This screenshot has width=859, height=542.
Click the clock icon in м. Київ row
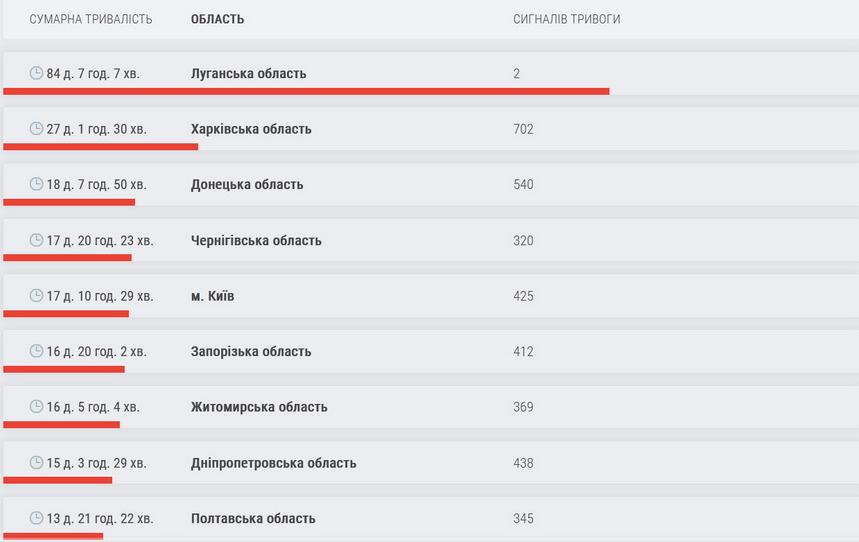[x=37, y=296]
